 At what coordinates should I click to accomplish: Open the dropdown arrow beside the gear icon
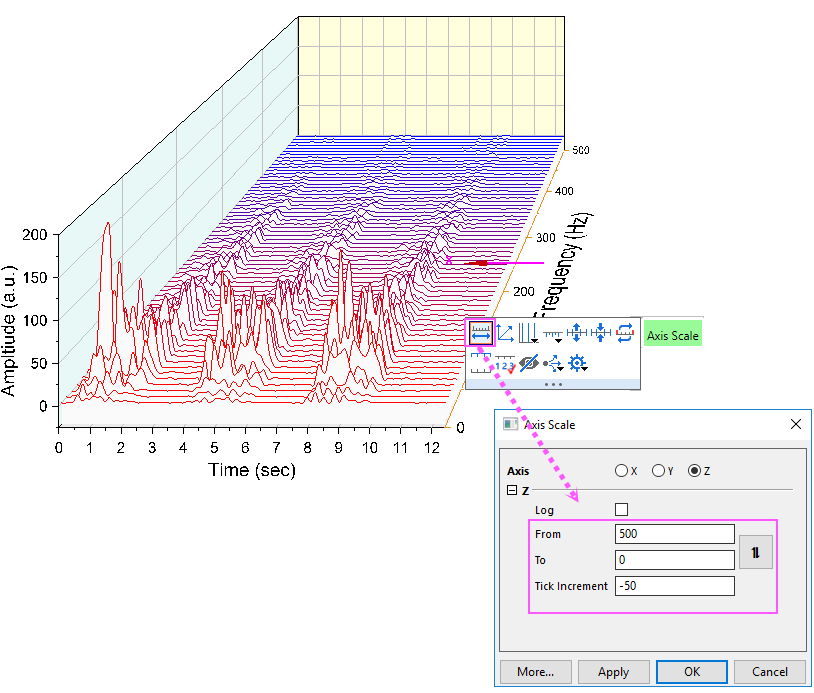tap(585, 368)
